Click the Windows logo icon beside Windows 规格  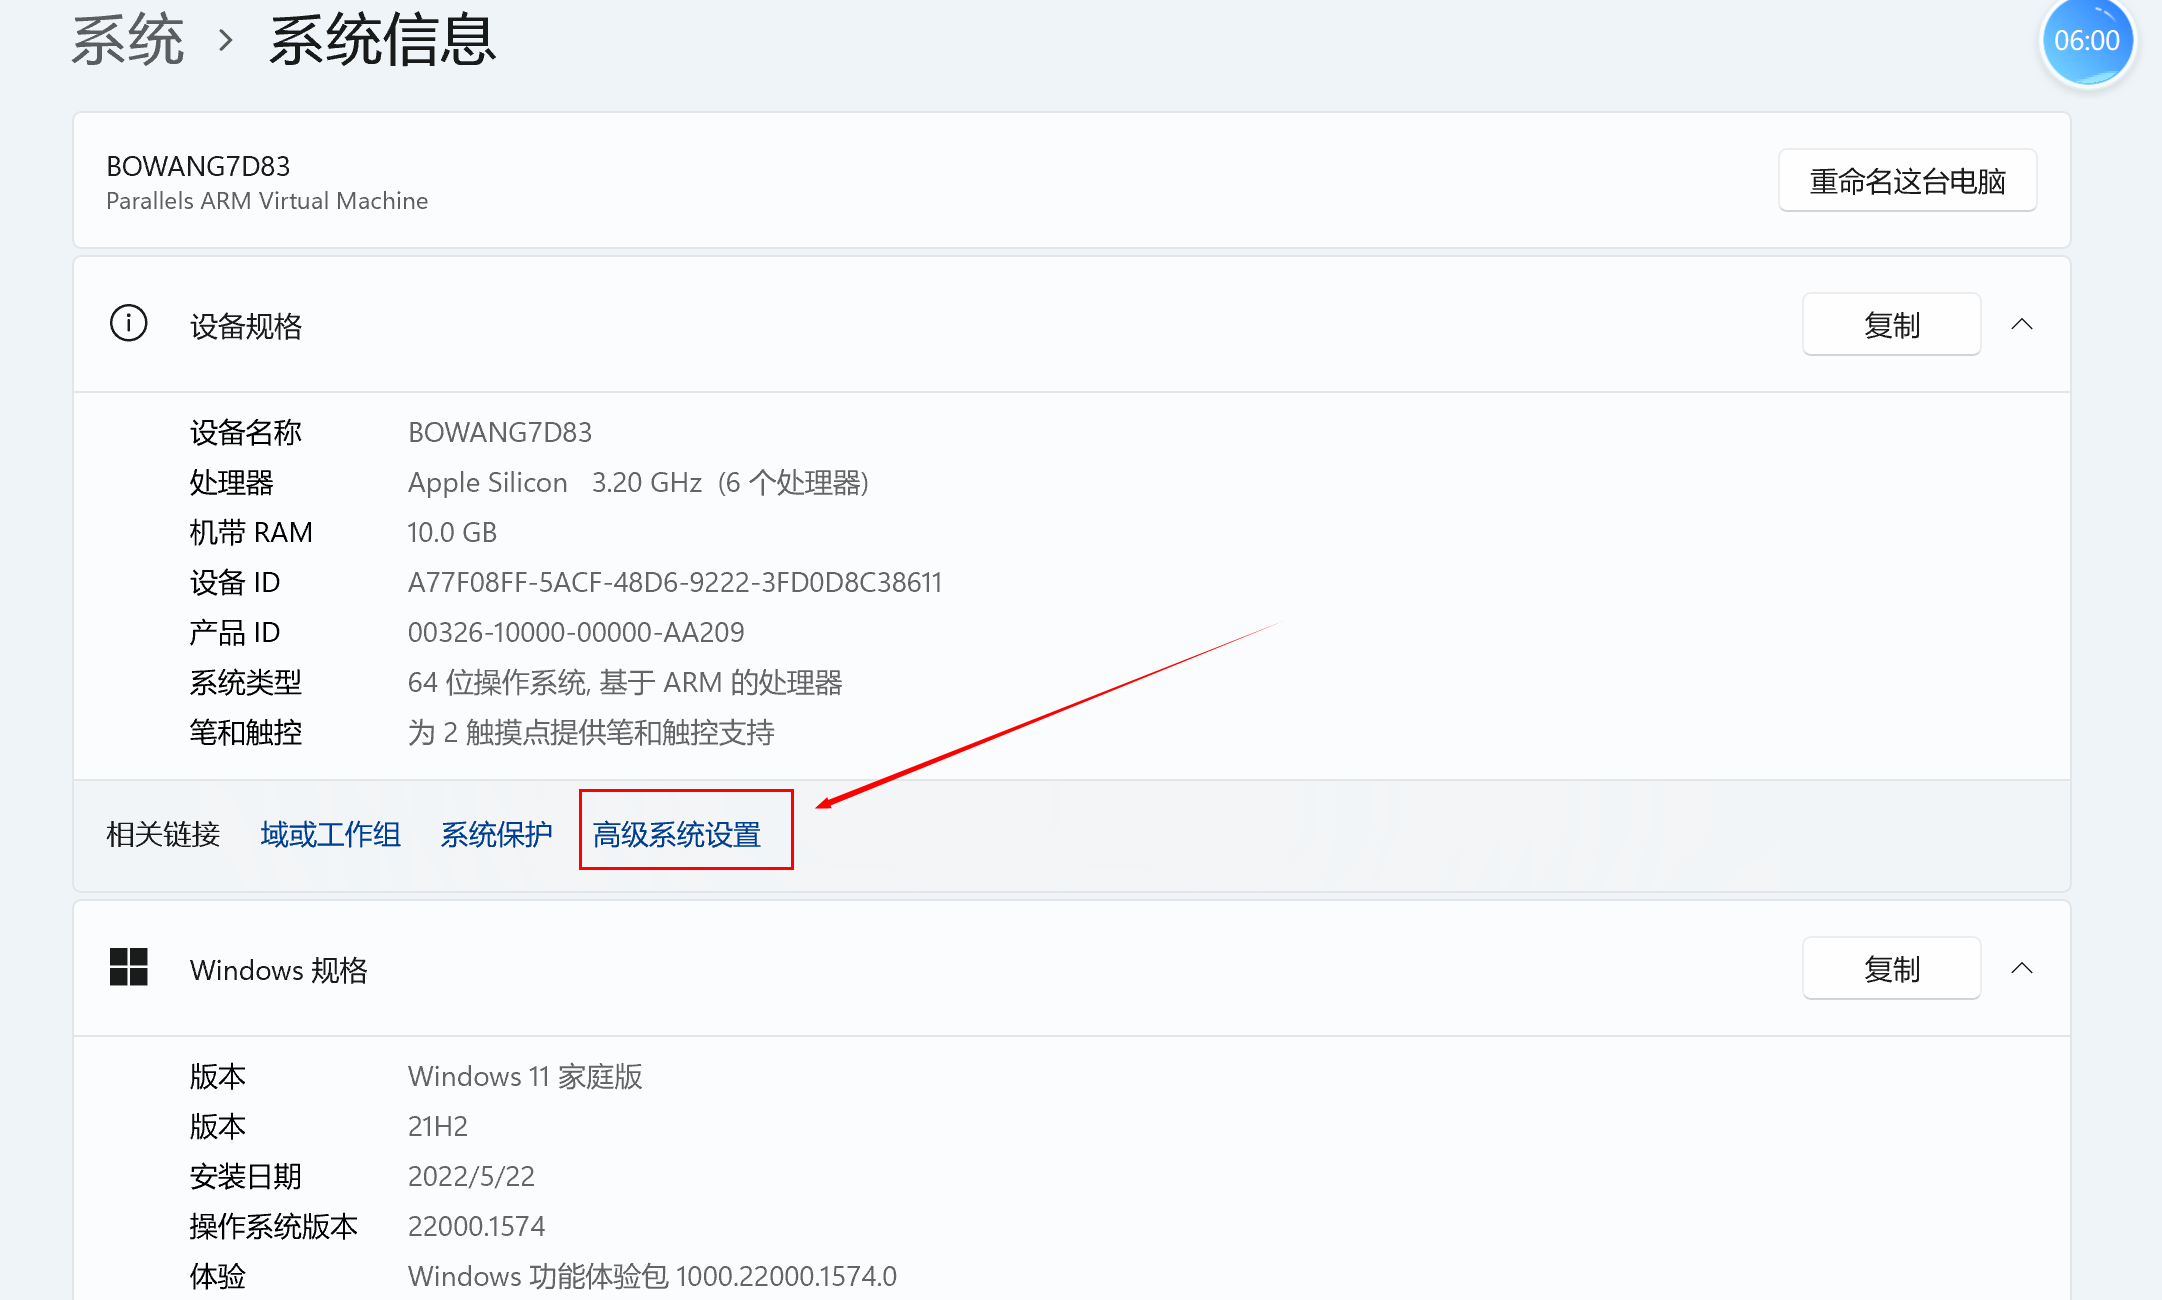(128, 967)
